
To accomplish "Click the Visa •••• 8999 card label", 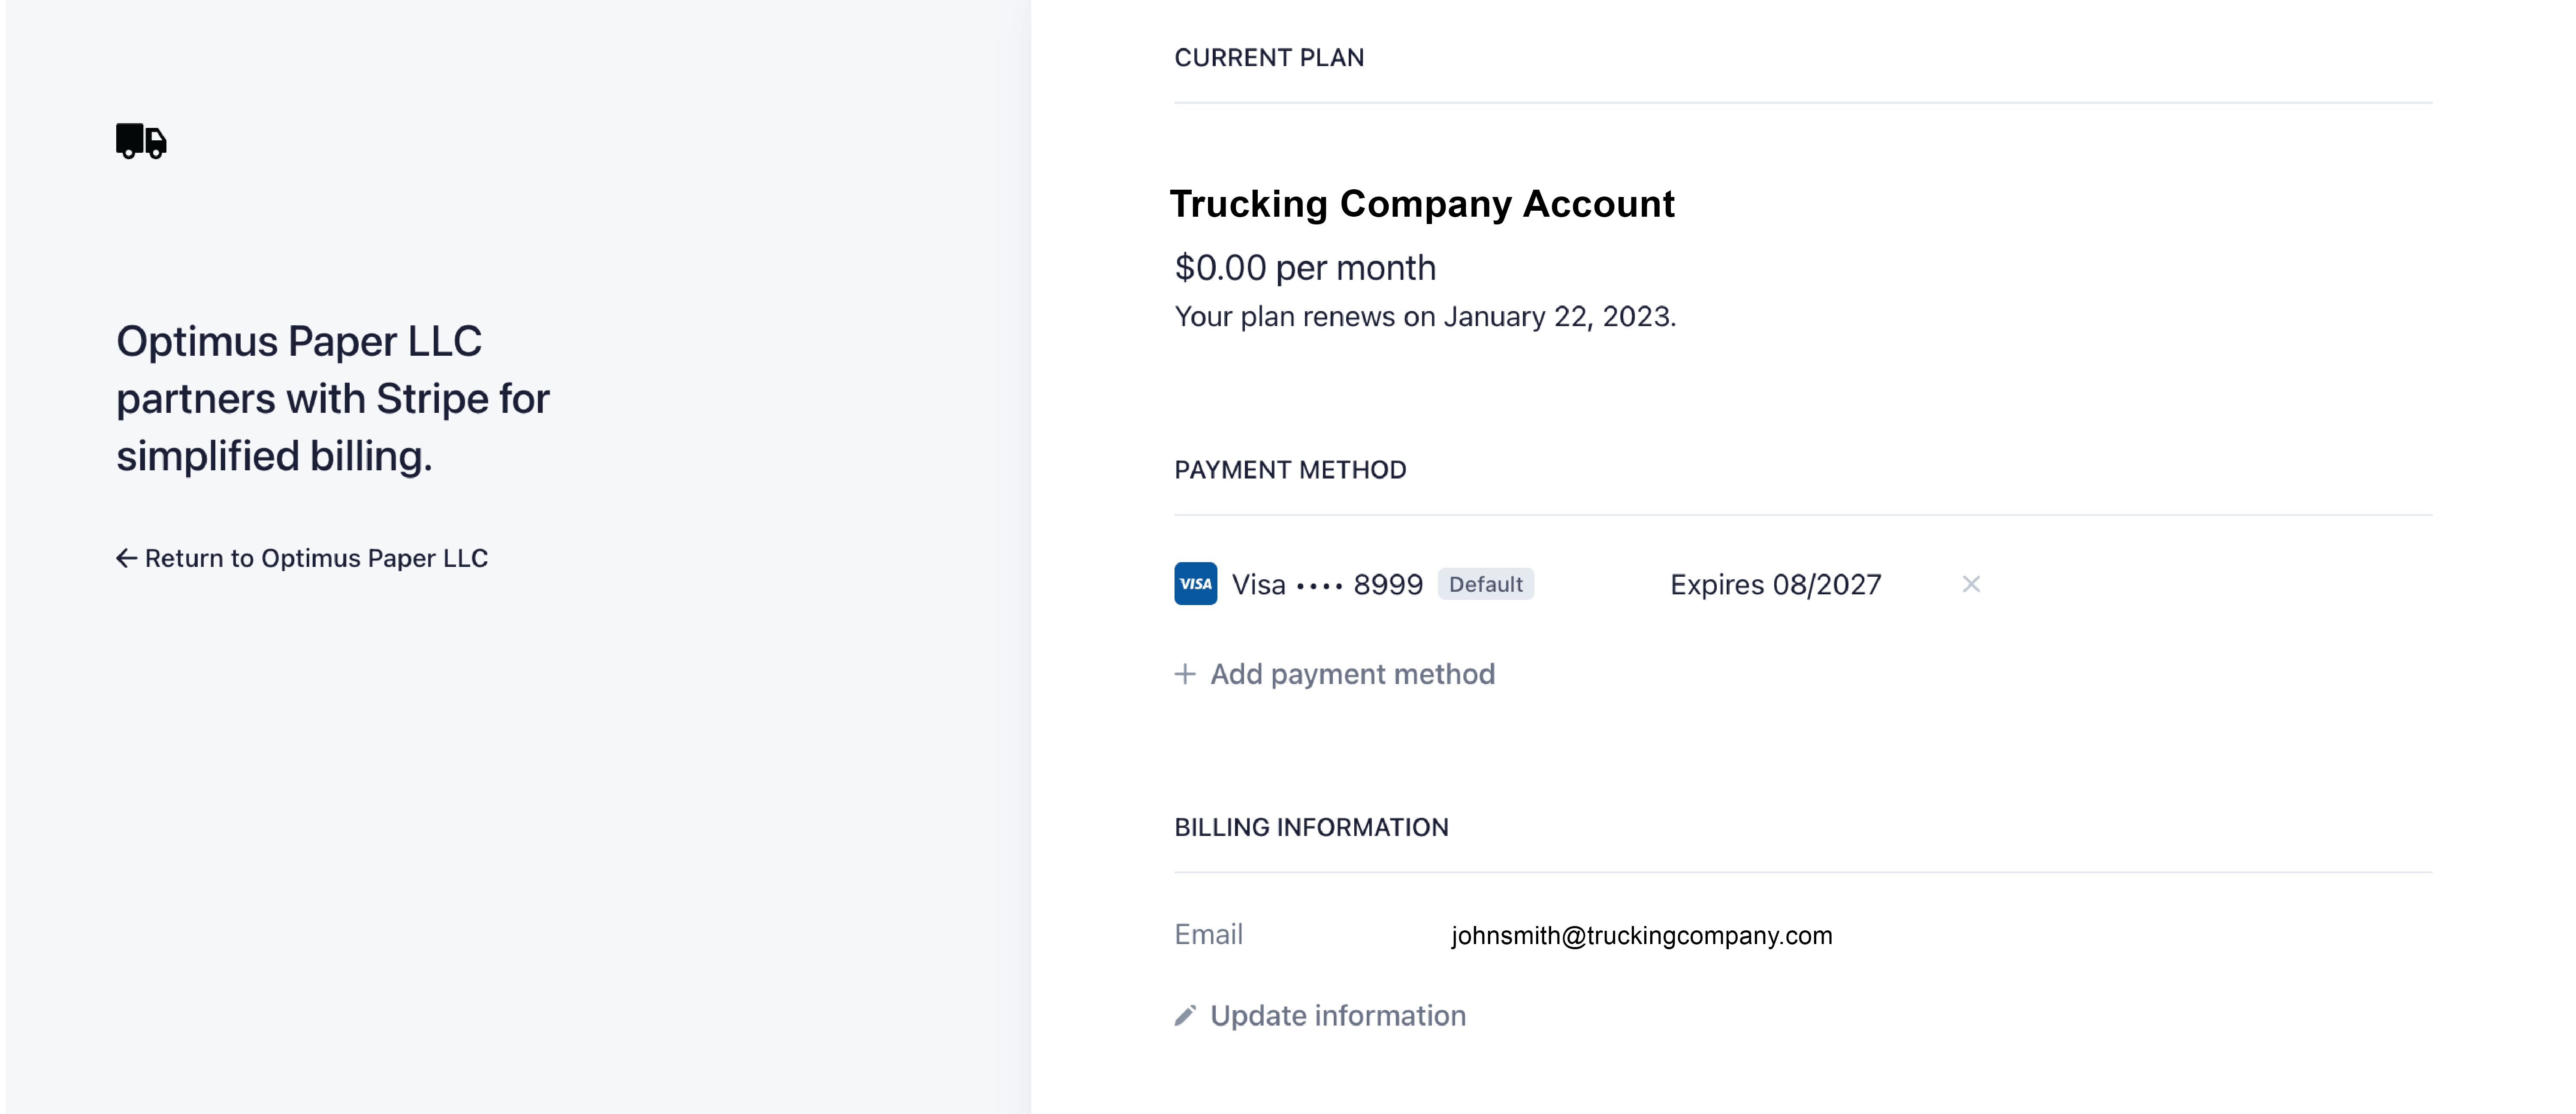I will click(x=1326, y=584).
